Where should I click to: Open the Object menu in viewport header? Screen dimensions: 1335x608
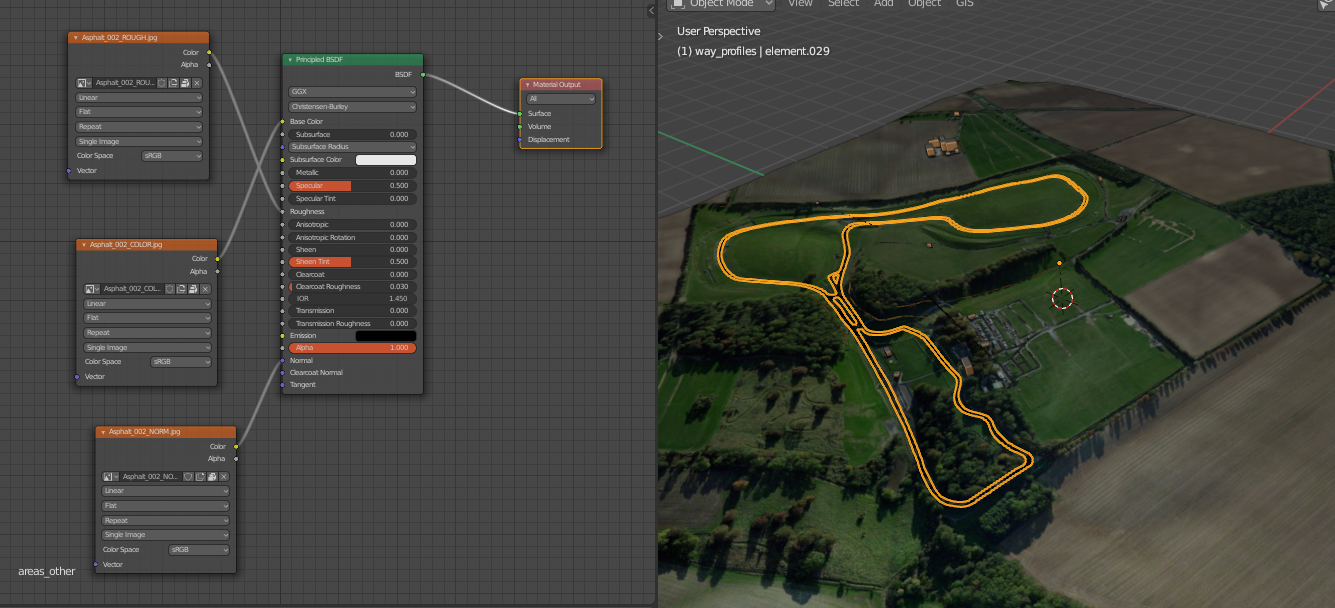point(924,4)
